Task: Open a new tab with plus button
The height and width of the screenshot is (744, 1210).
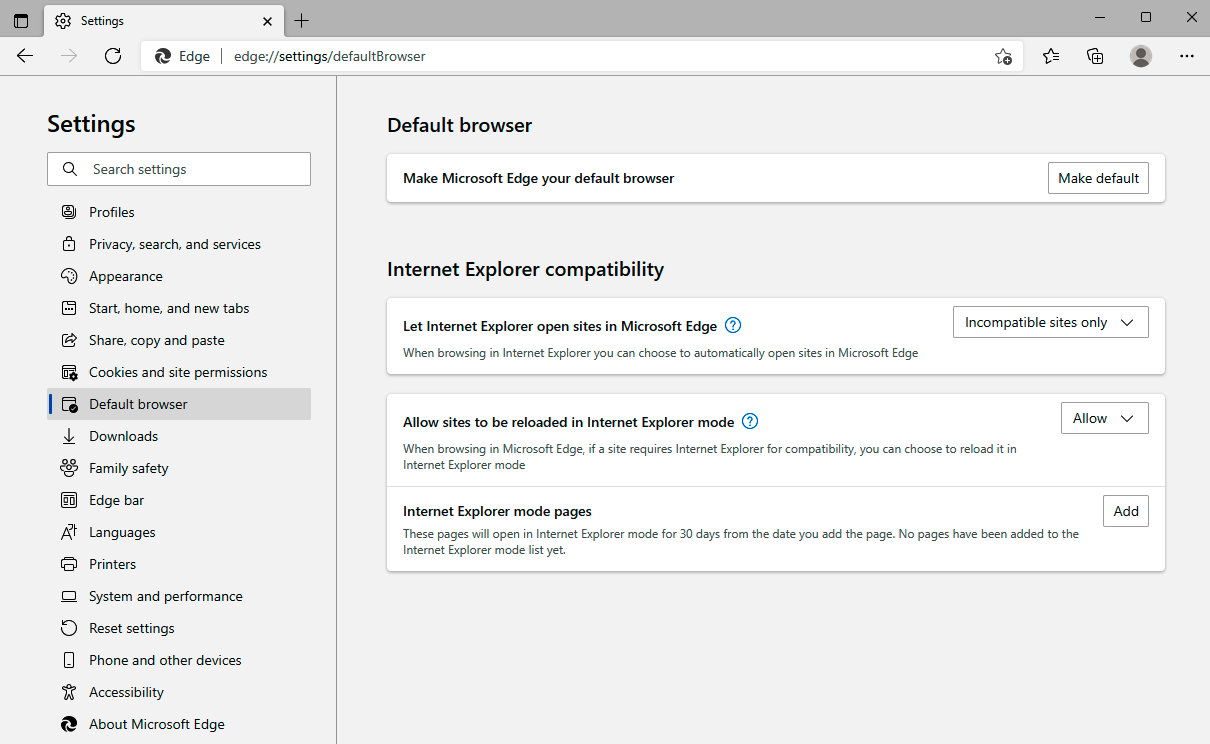Action: (302, 20)
